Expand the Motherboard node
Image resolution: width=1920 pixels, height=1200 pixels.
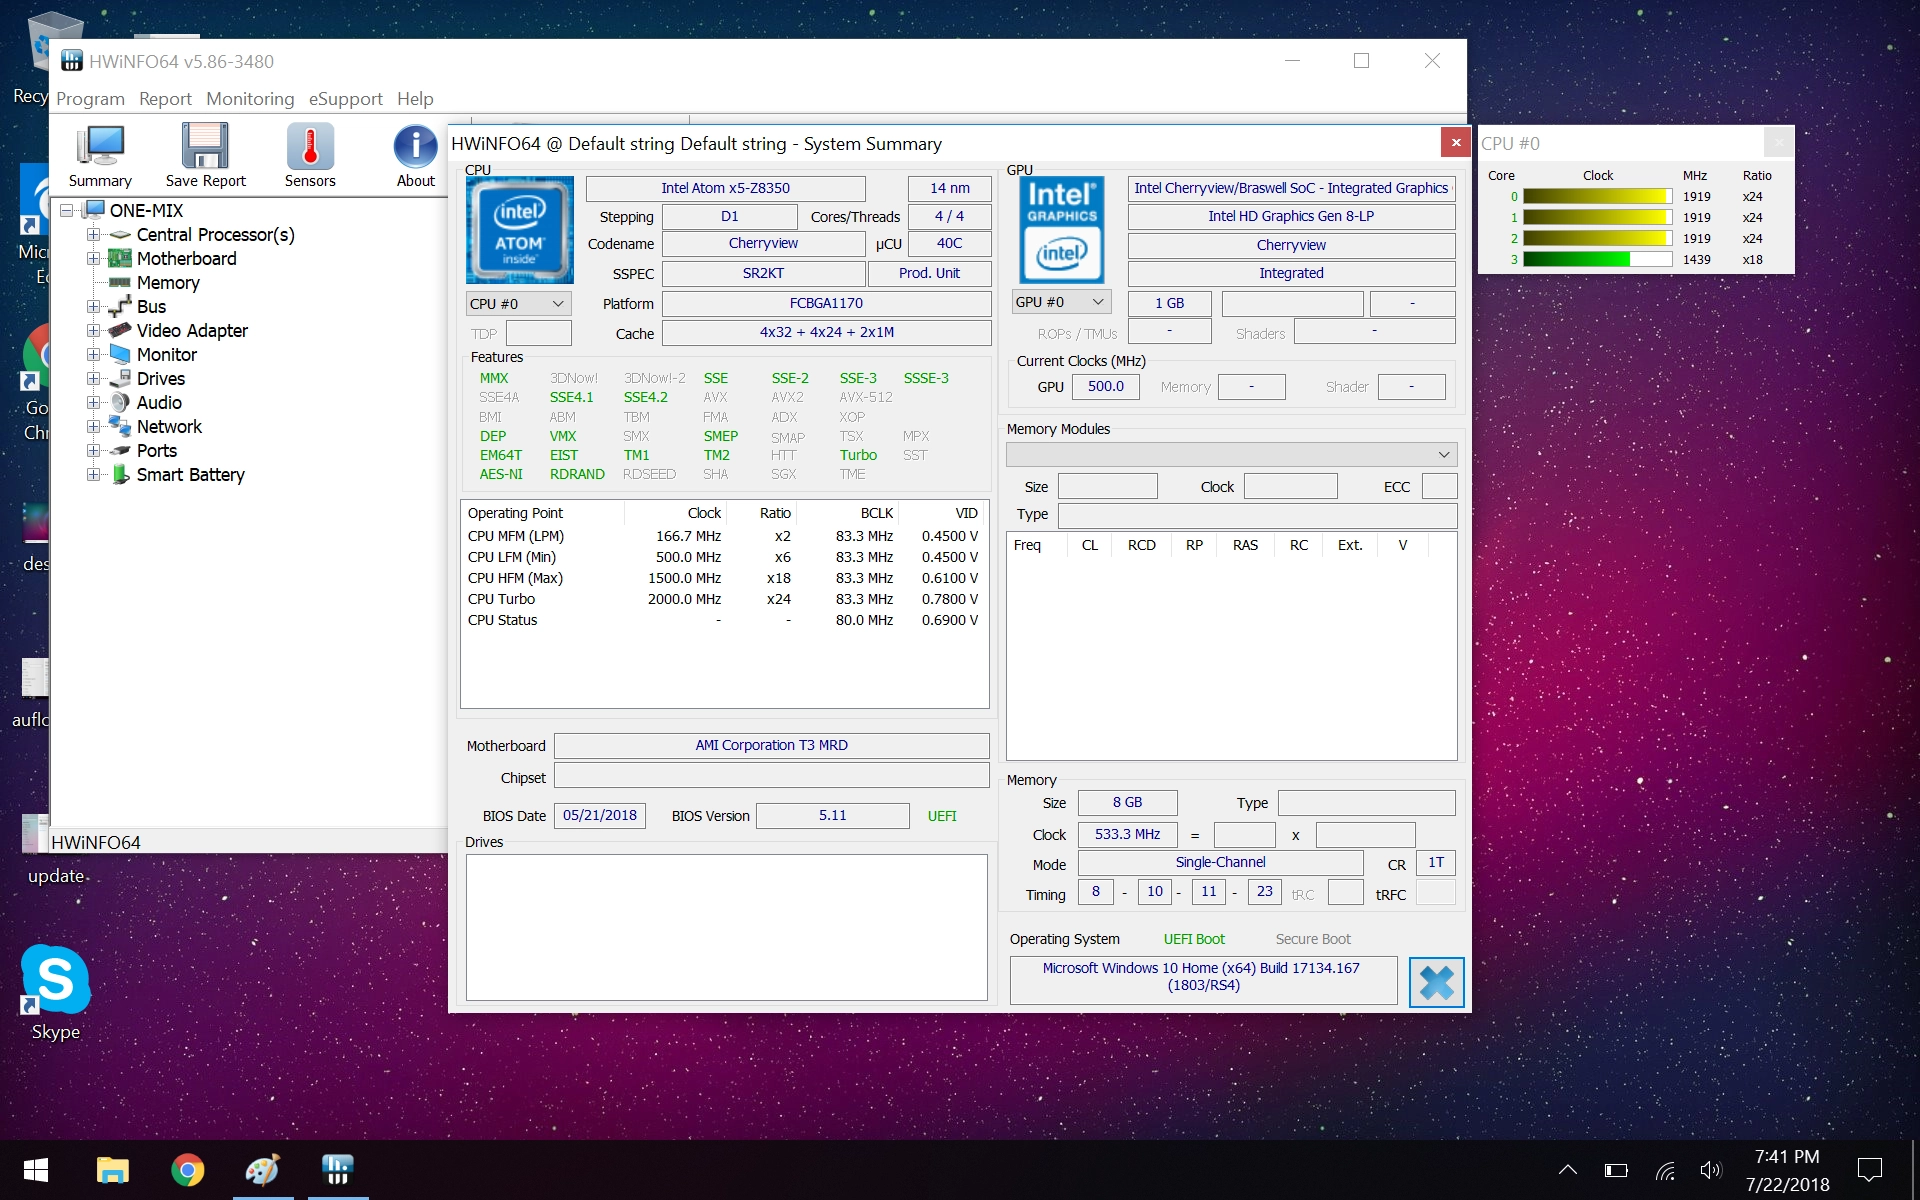tap(93, 259)
